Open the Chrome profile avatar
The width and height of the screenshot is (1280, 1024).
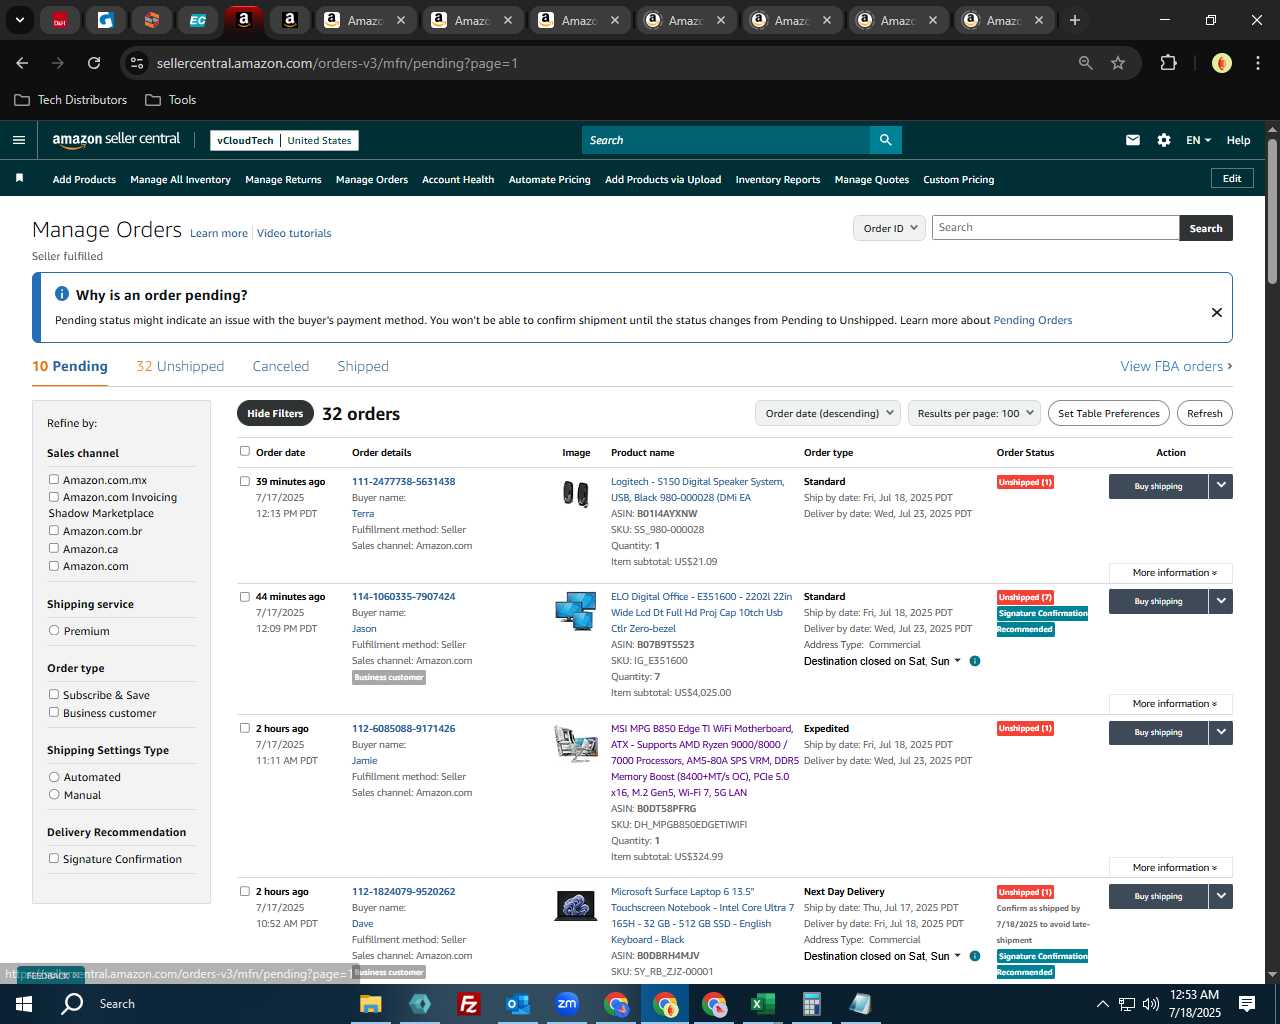(x=1221, y=63)
